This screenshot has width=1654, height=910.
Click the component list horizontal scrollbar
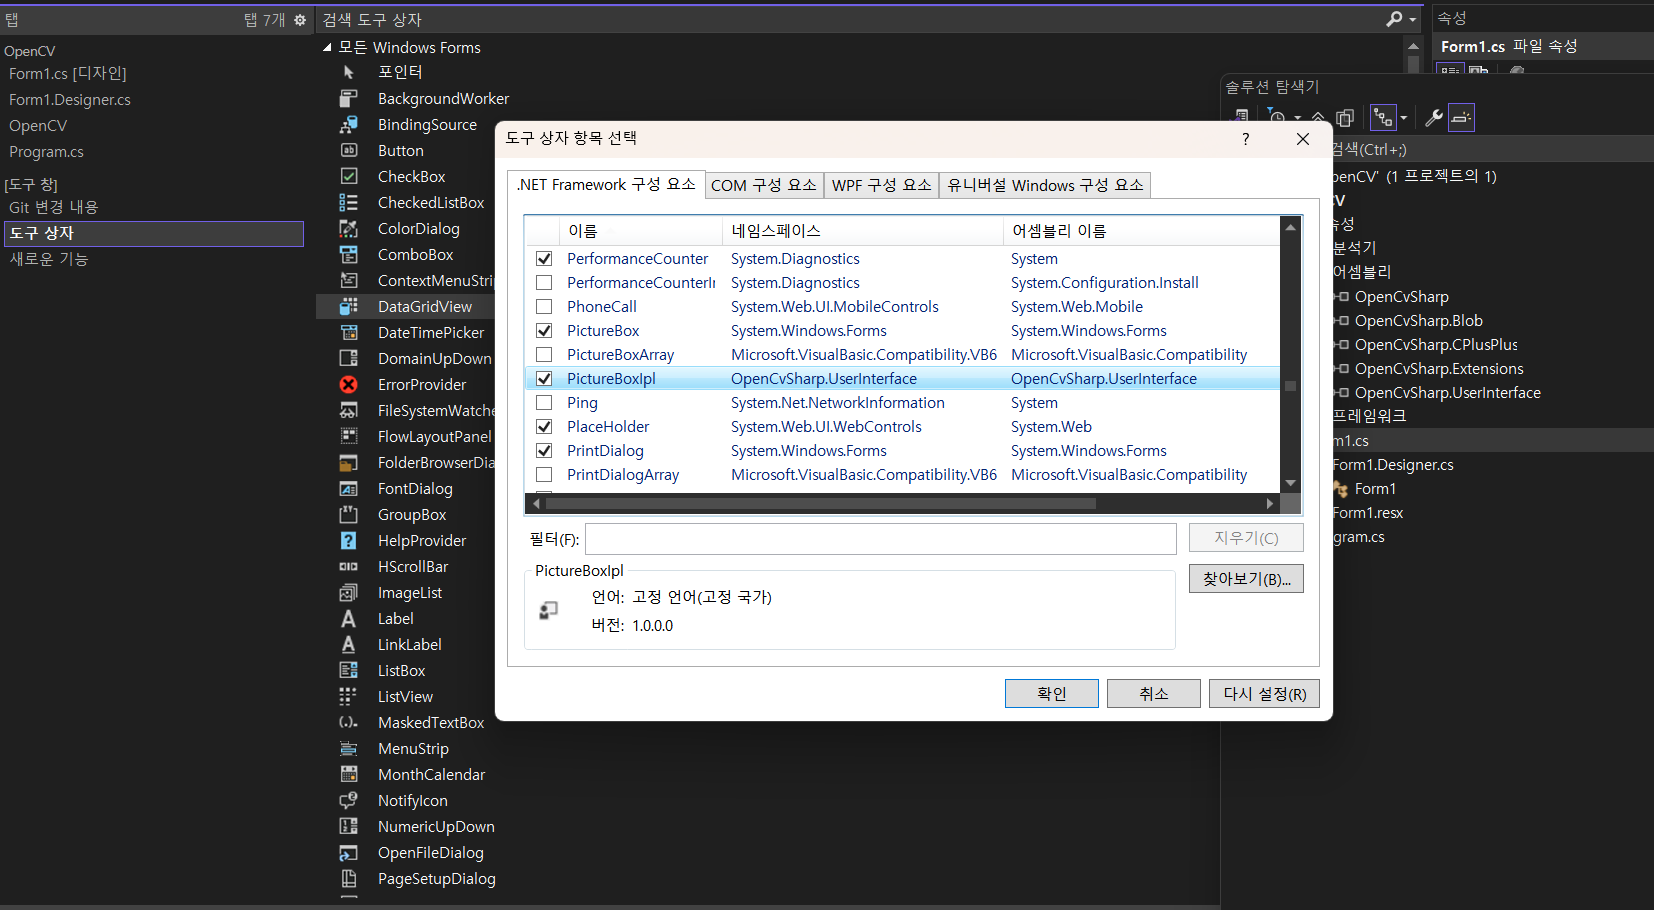(x=820, y=504)
